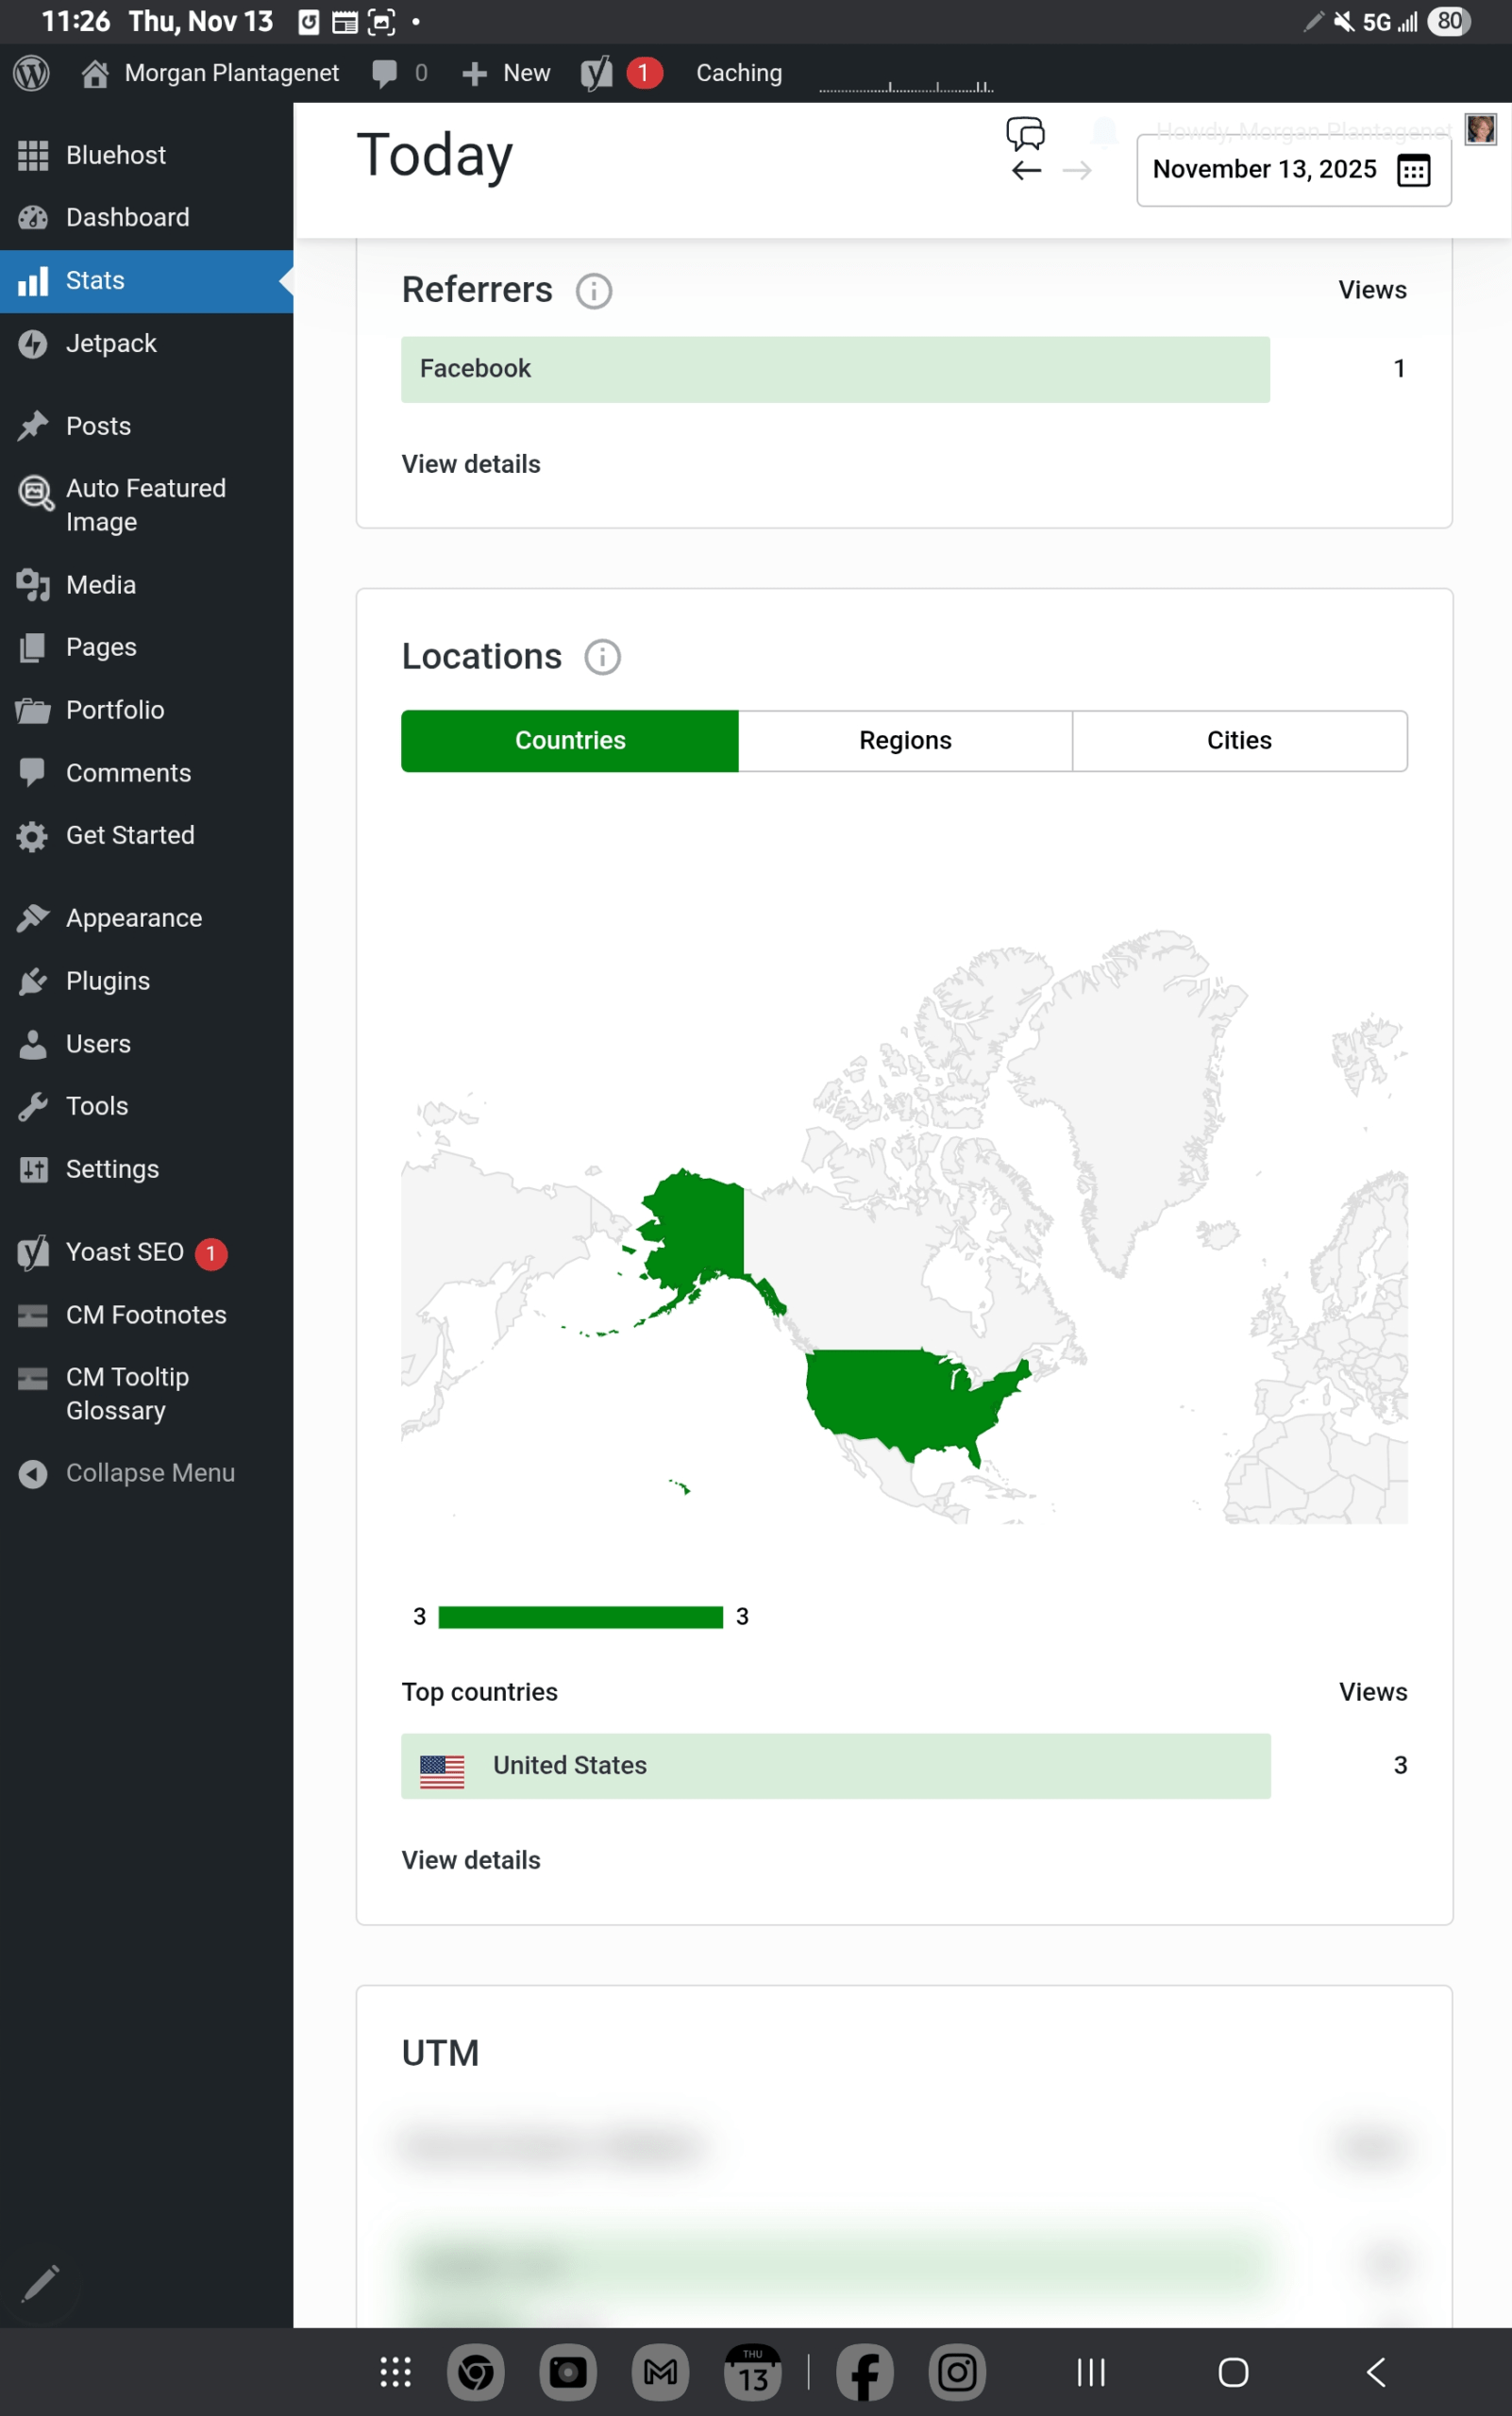
Task: Open the calendar date picker icon
Action: [x=1413, y=170]
